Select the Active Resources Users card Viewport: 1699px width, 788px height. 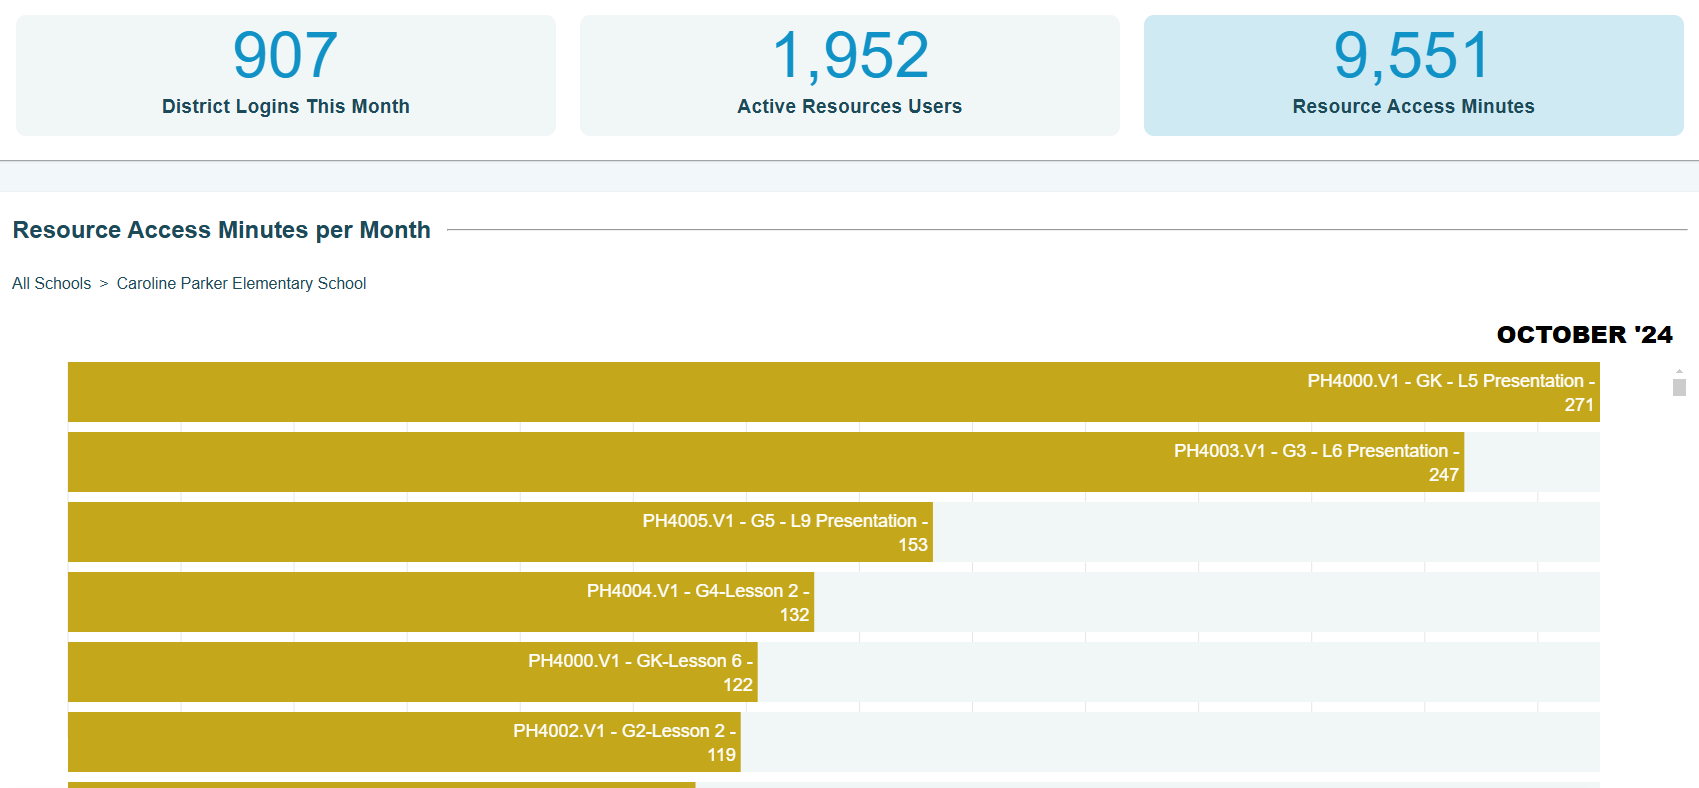(x=850, y=75)
